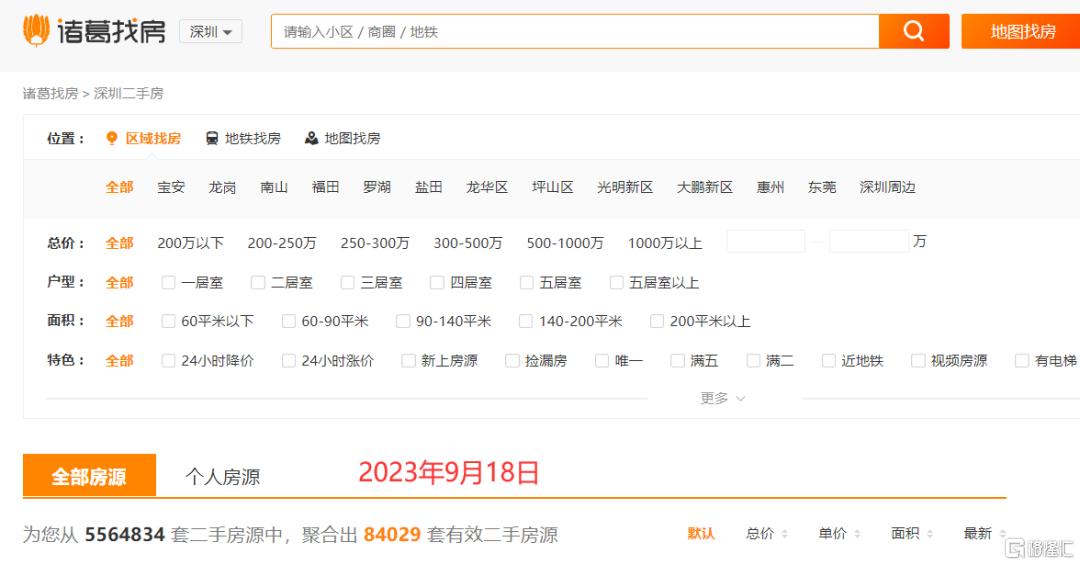
Task: Open the 深圳 city selector dropdown
Action: tap(211, 32)
